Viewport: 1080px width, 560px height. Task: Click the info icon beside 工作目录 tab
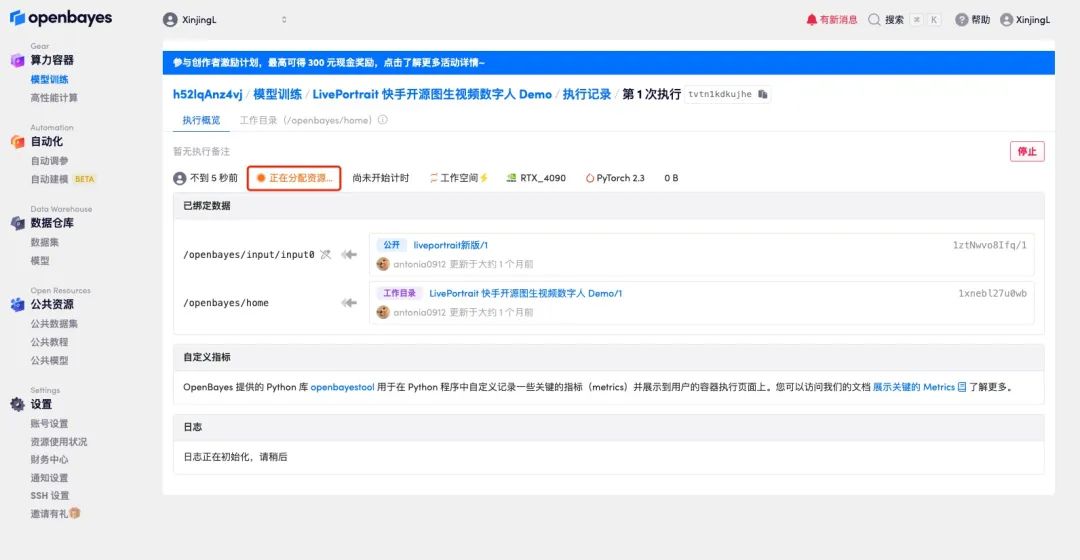click(382, 120)
